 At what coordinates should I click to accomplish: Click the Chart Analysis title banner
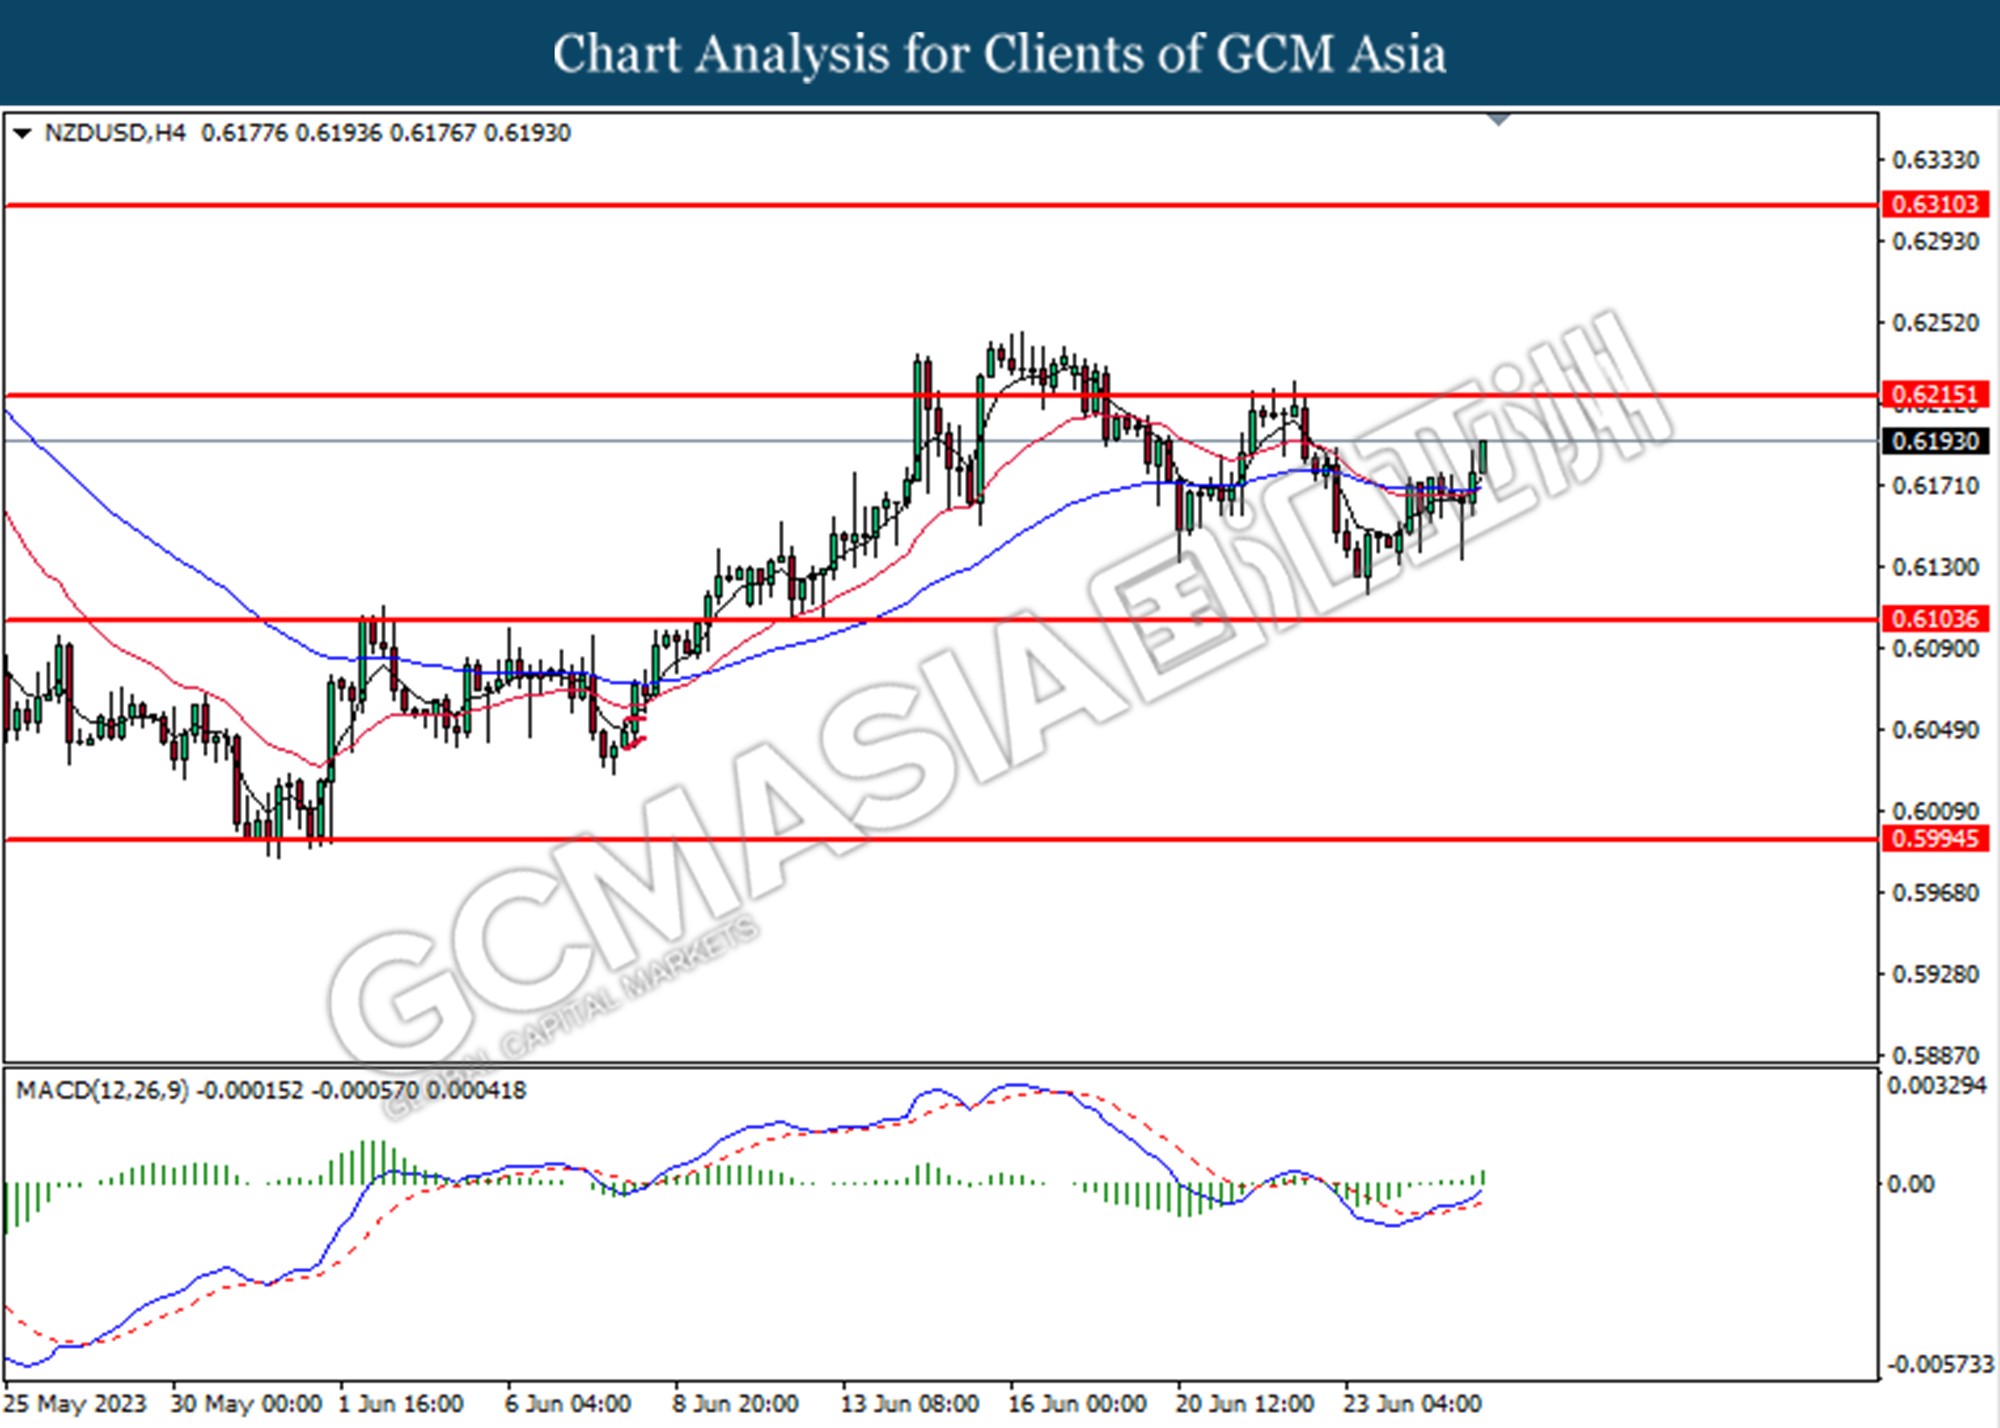pyautogui.click(x=1000, y=53)
